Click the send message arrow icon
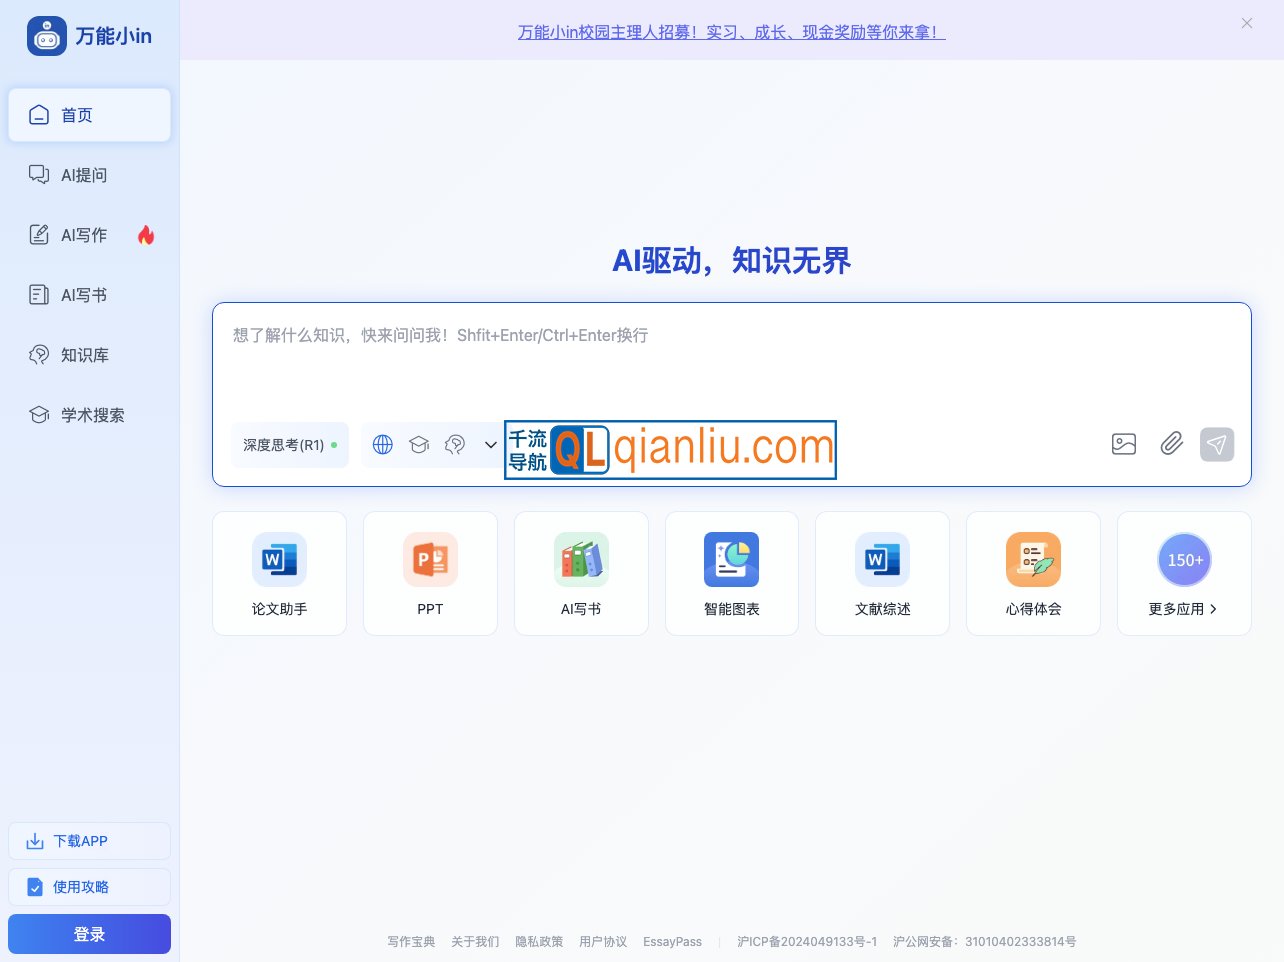This screenshot has height=962, width=1284. click(1217, 444)
